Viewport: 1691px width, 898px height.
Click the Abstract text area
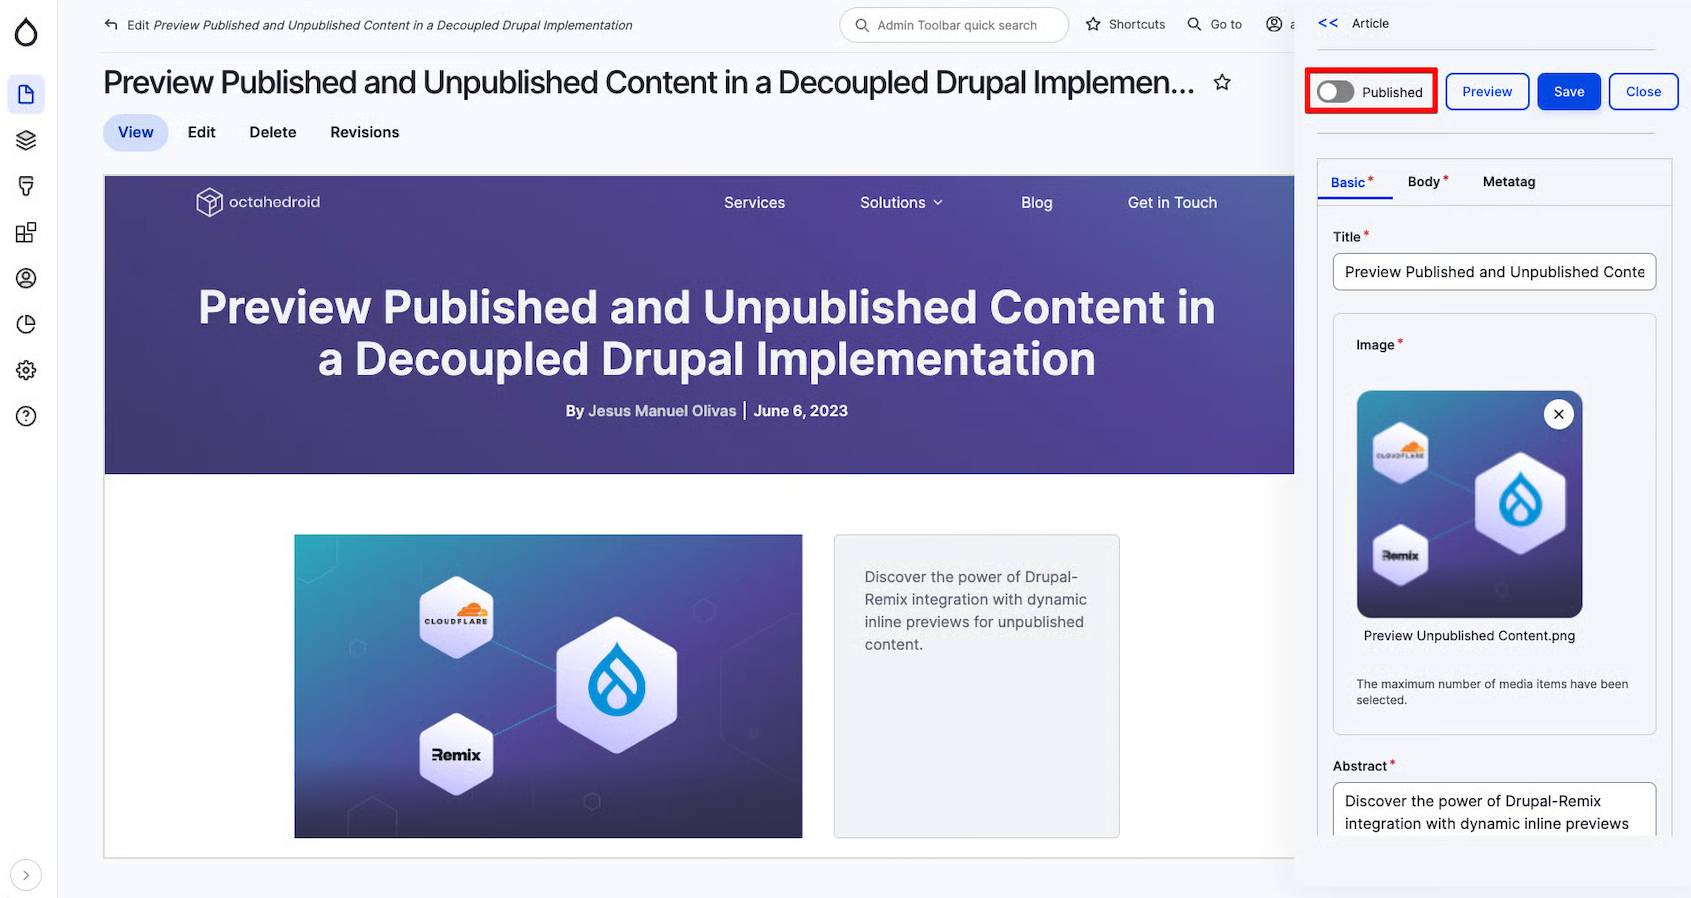point(1494,810)
